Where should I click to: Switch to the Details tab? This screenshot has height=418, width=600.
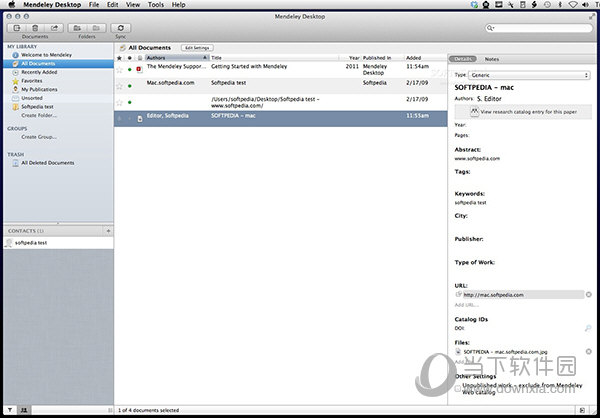463,59
